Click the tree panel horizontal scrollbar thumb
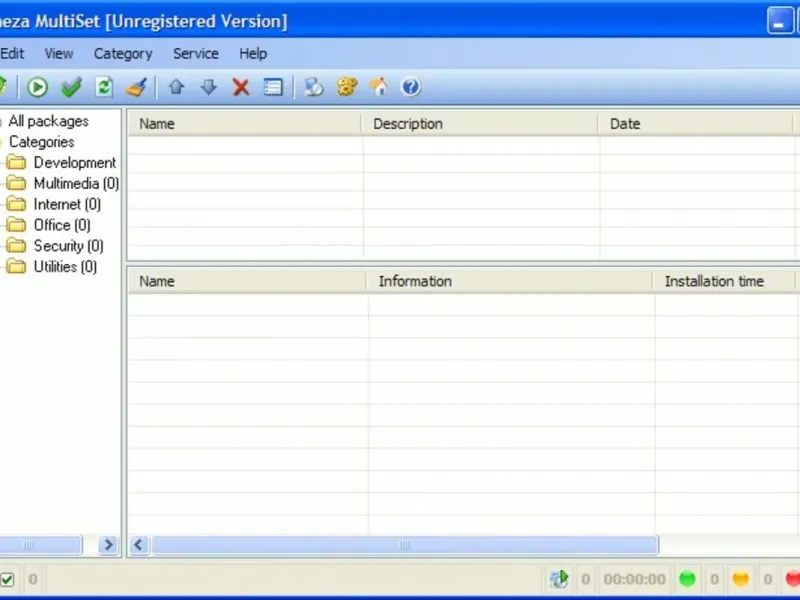 tap(40, 545)
